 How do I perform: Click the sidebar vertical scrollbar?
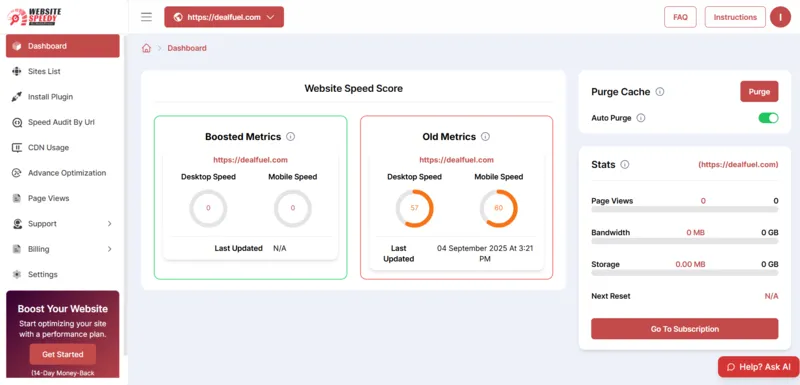[x=126, y=194]
